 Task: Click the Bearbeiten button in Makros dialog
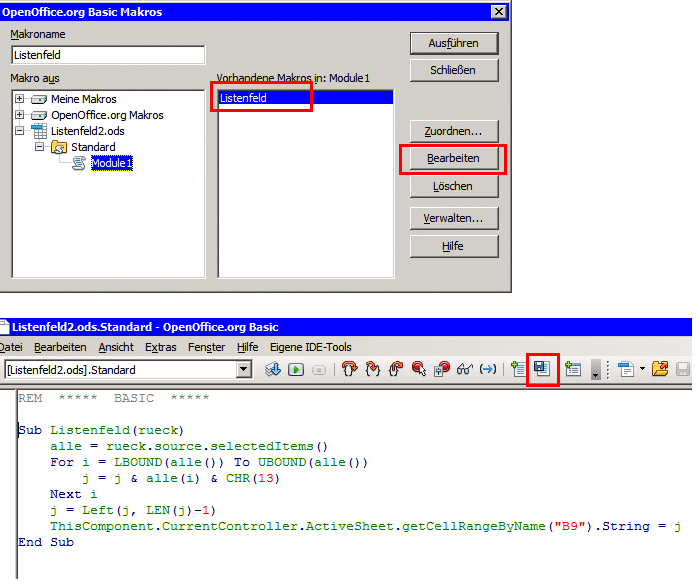pos(454,158)
